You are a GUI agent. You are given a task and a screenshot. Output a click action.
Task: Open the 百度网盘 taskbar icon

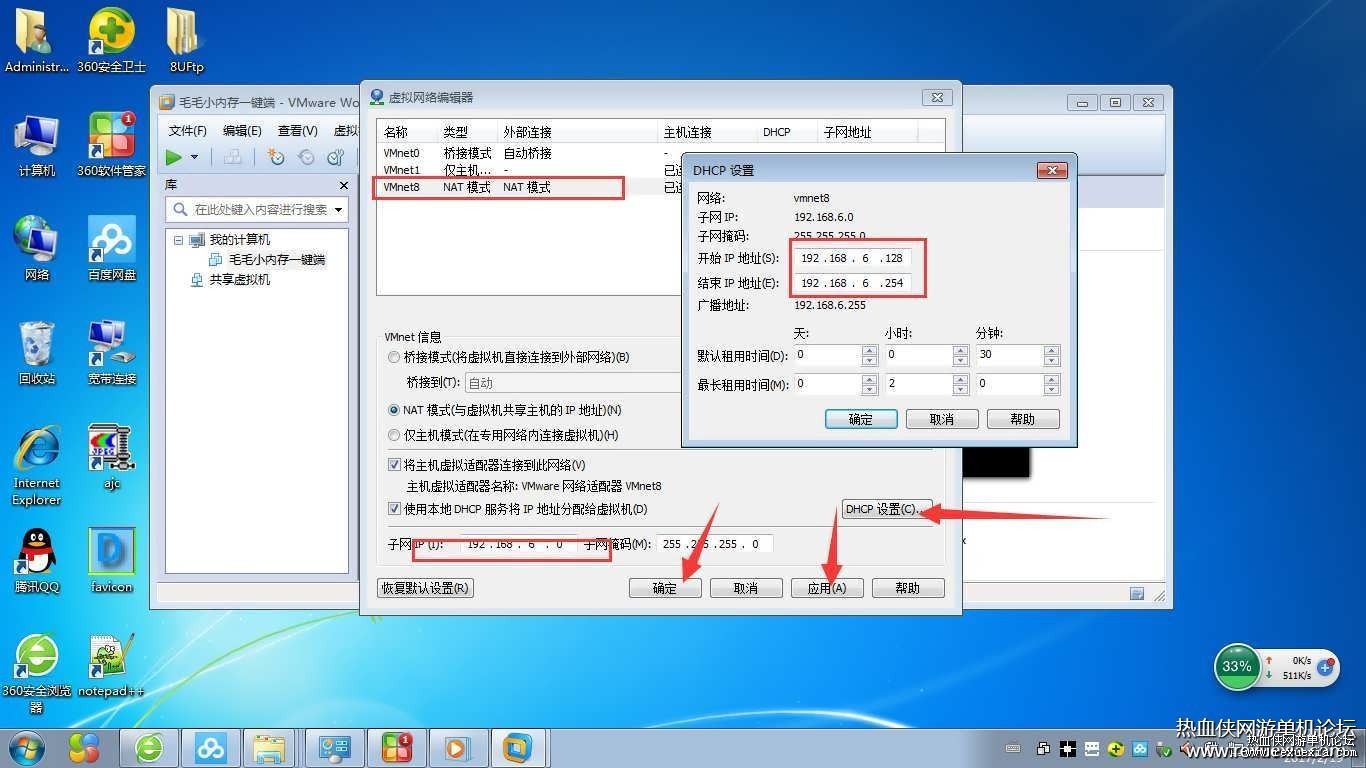coord(211,747)
